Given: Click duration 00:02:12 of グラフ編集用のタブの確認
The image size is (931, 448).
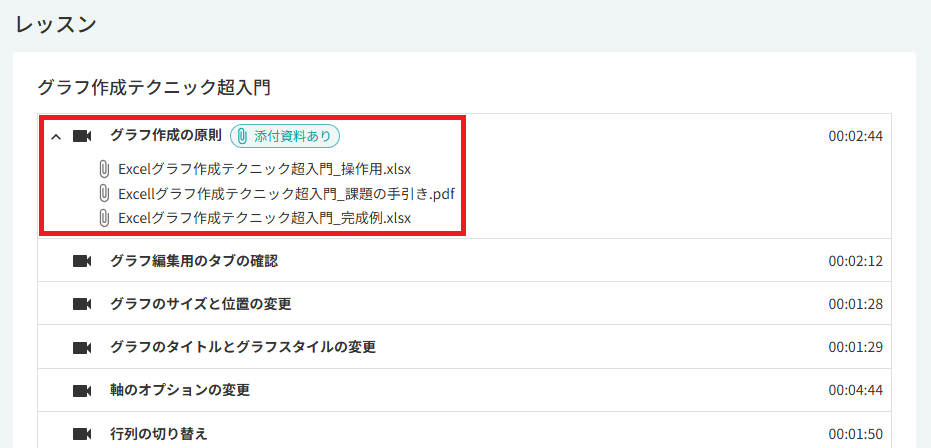Looking at the screenshot, I should coord(856,261).
